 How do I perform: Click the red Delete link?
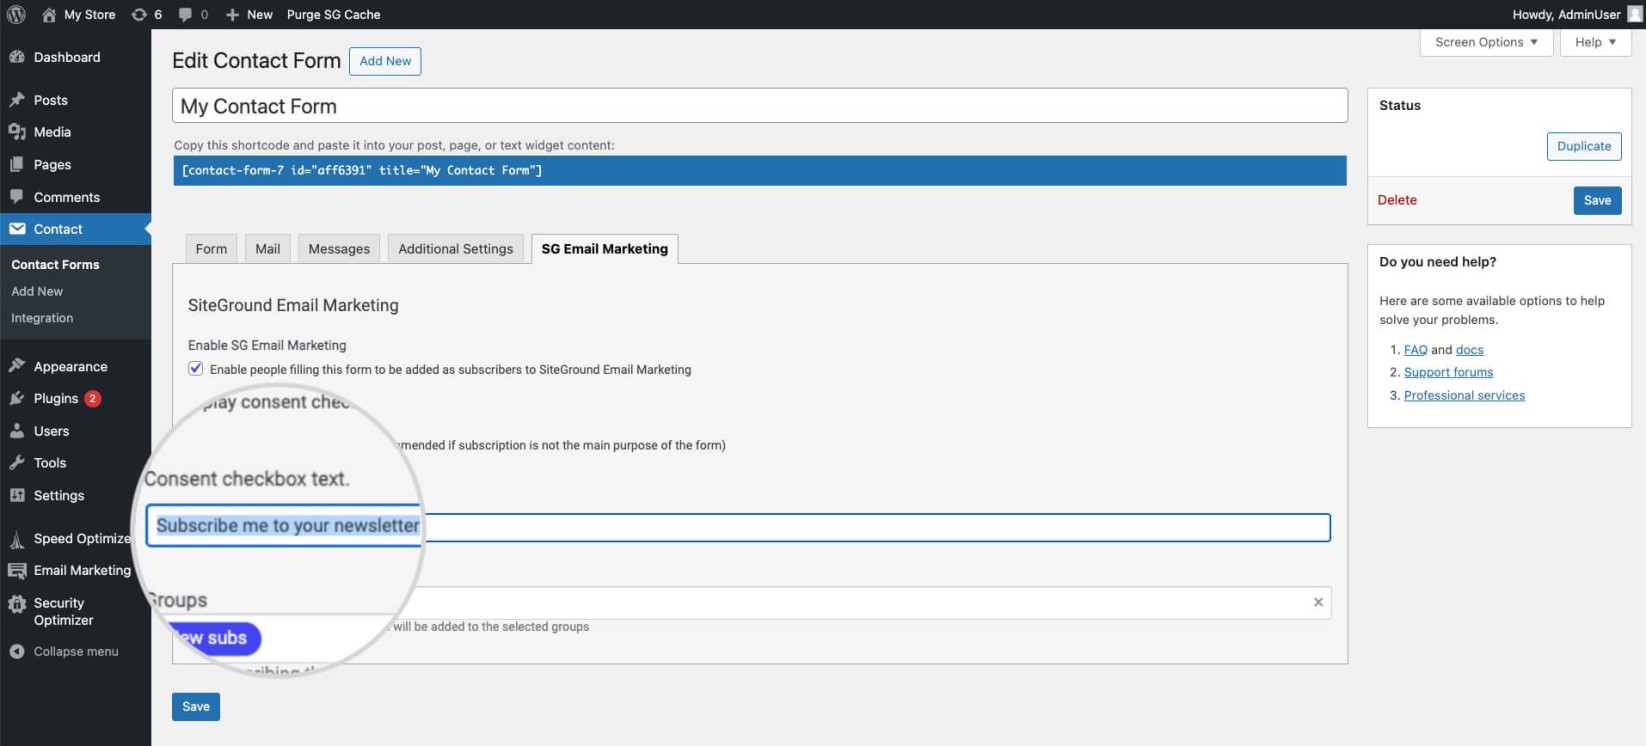(1397, 200)
